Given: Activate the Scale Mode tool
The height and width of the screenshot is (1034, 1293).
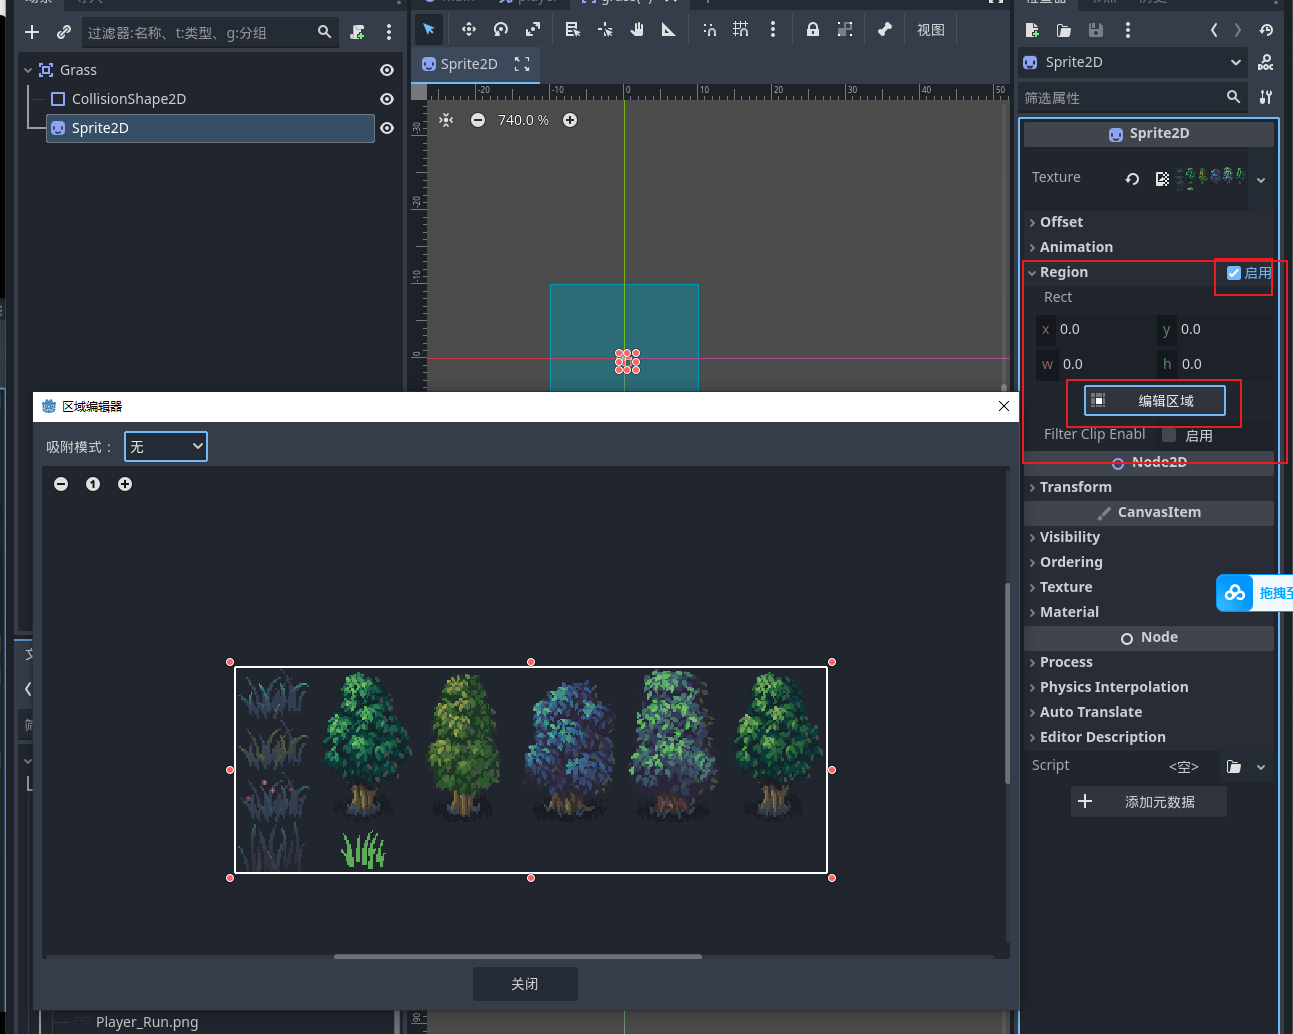Looking at the screenshot, I should click(533, 29).
